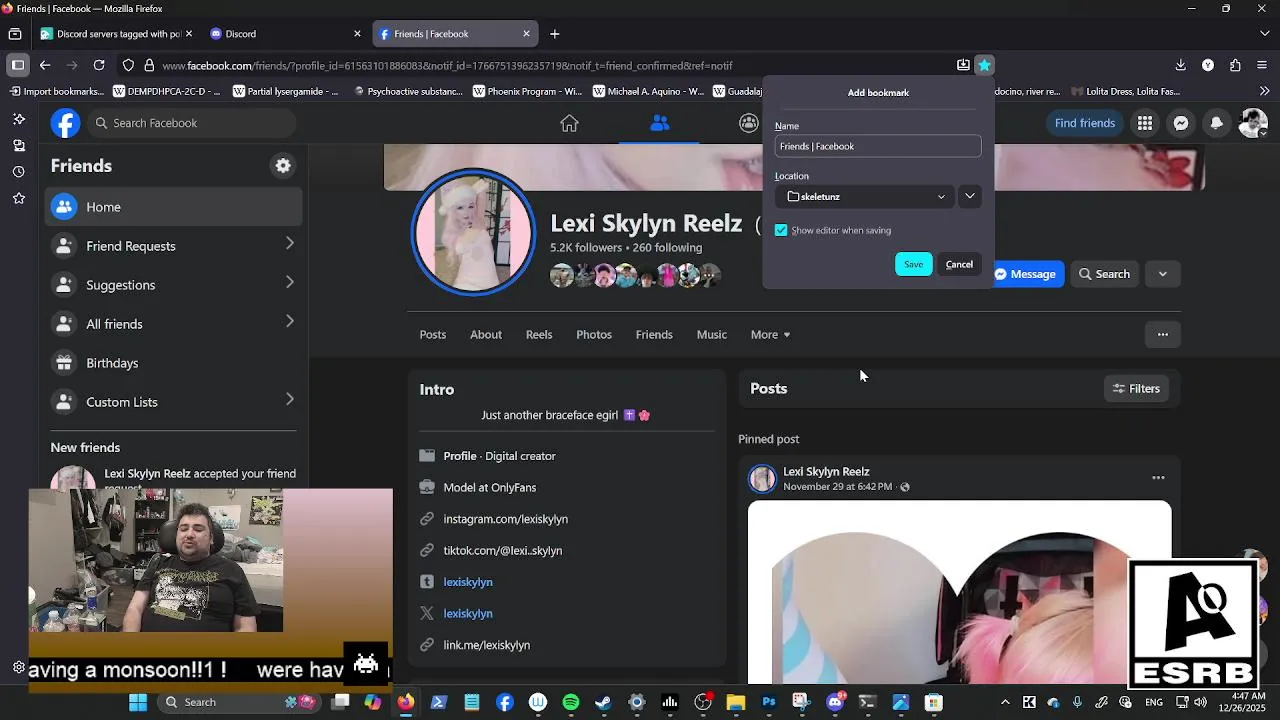This screenshot has width=1280, height=720.
Task: Go to Facebook Home house icon
Action: tap(569, 123)
